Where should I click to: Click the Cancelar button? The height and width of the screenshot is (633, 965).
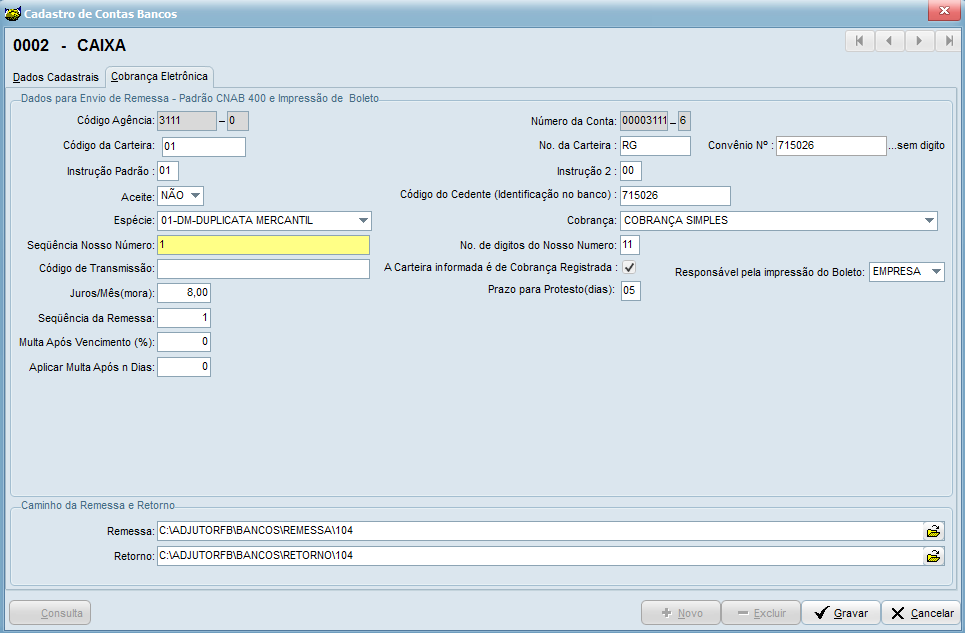pyautogui.click(x=921, y=613)
